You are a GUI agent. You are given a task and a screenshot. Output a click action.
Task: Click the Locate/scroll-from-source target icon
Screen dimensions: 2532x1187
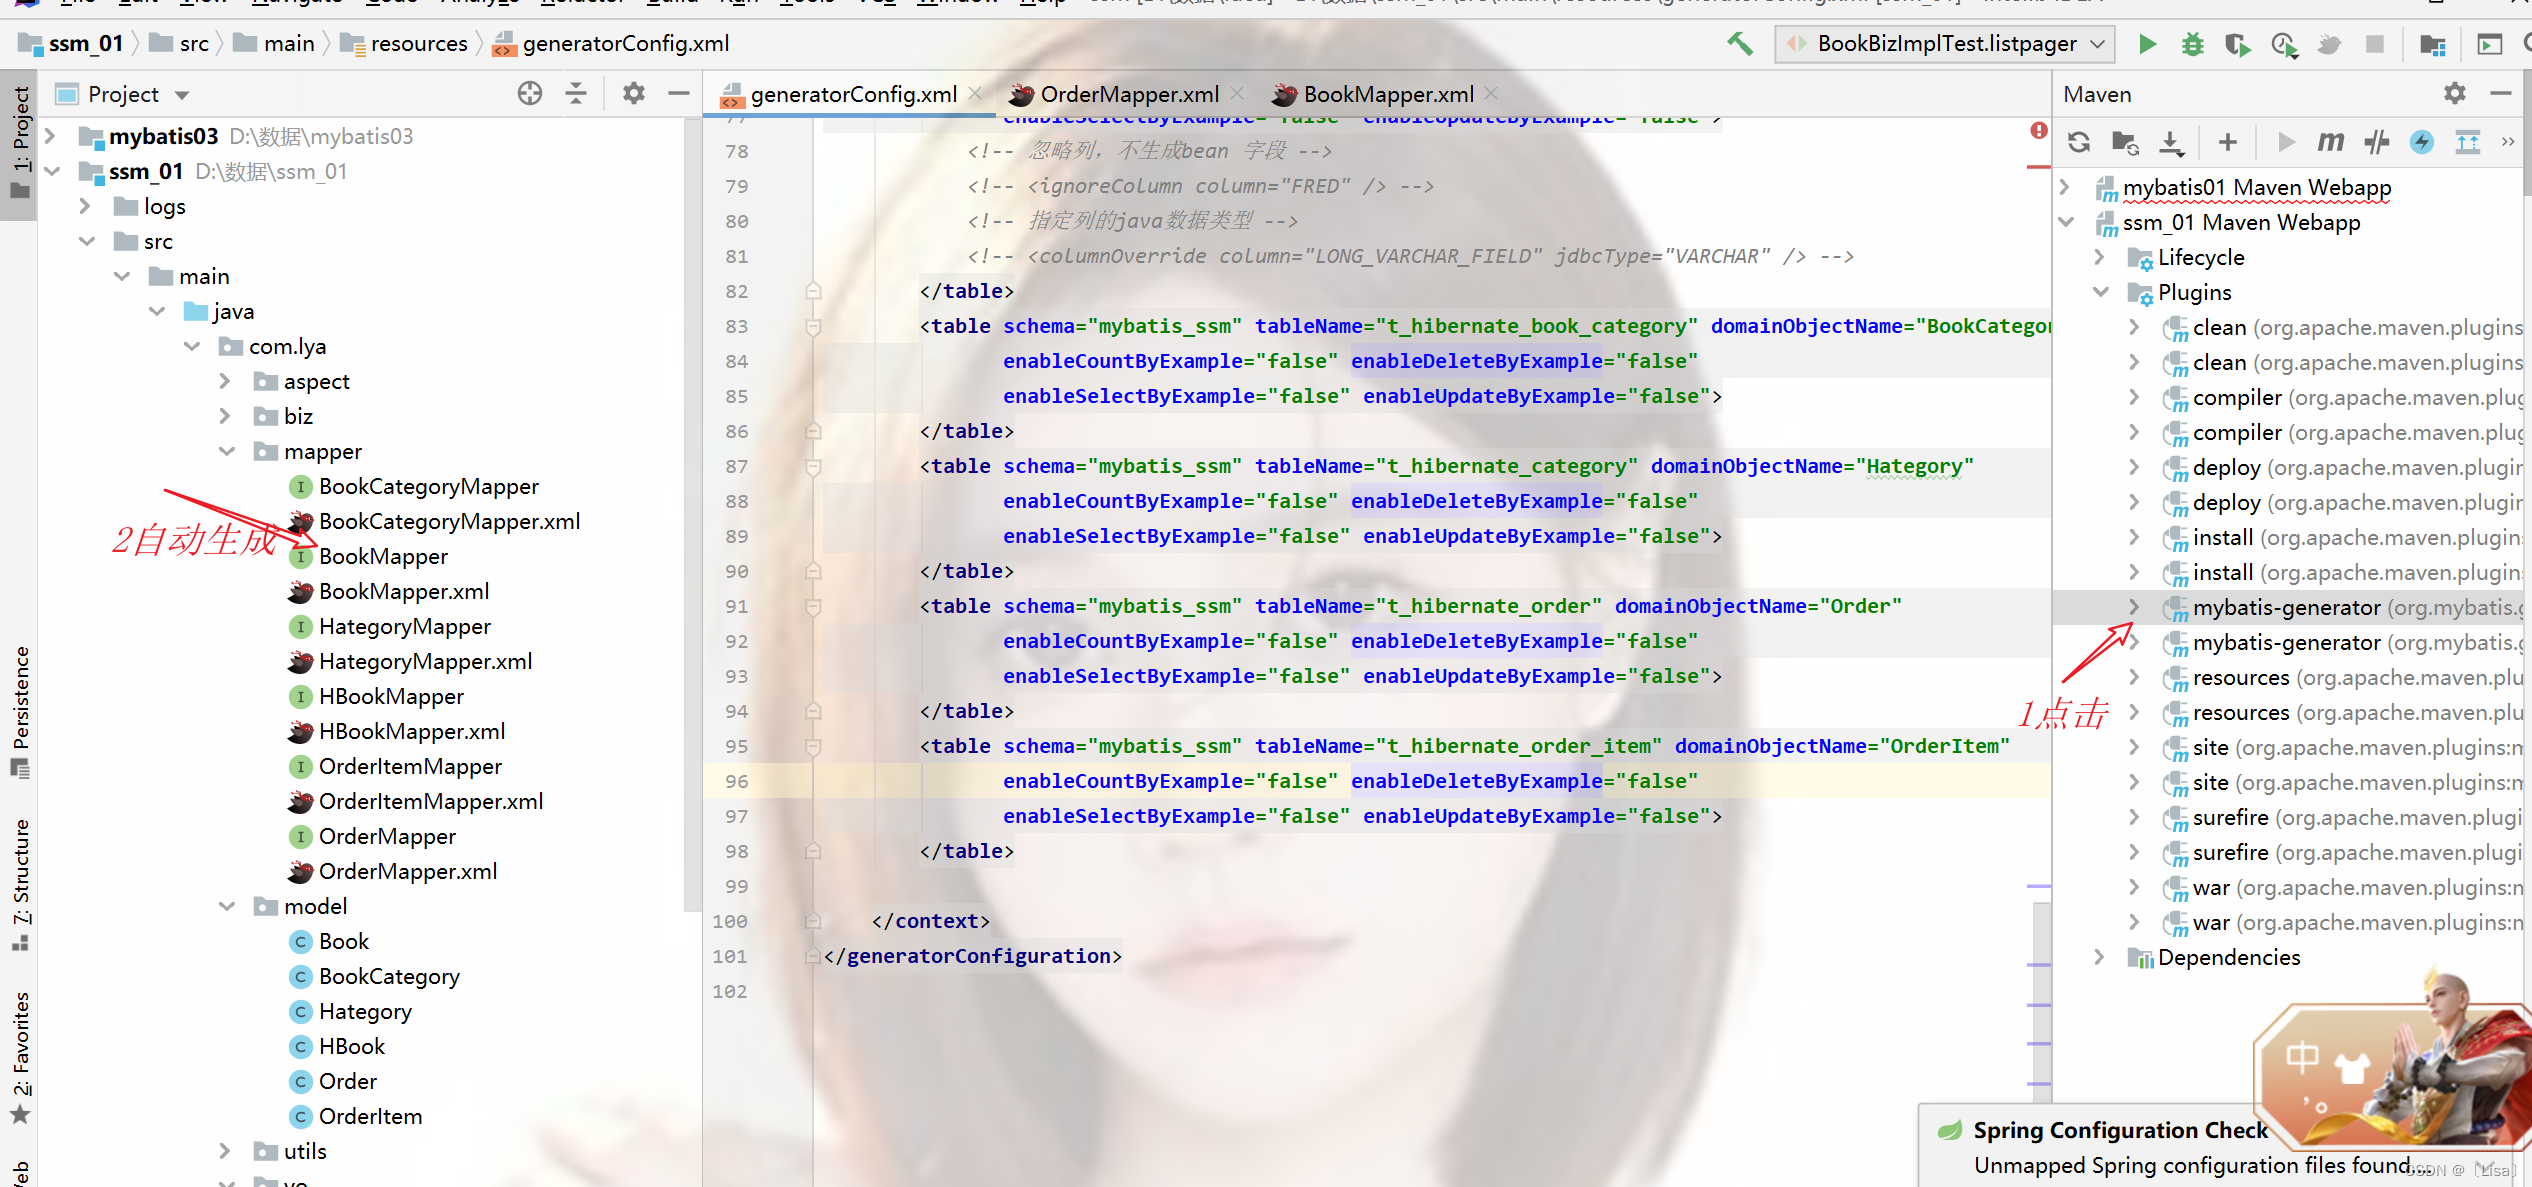click(x=530, y=94)
